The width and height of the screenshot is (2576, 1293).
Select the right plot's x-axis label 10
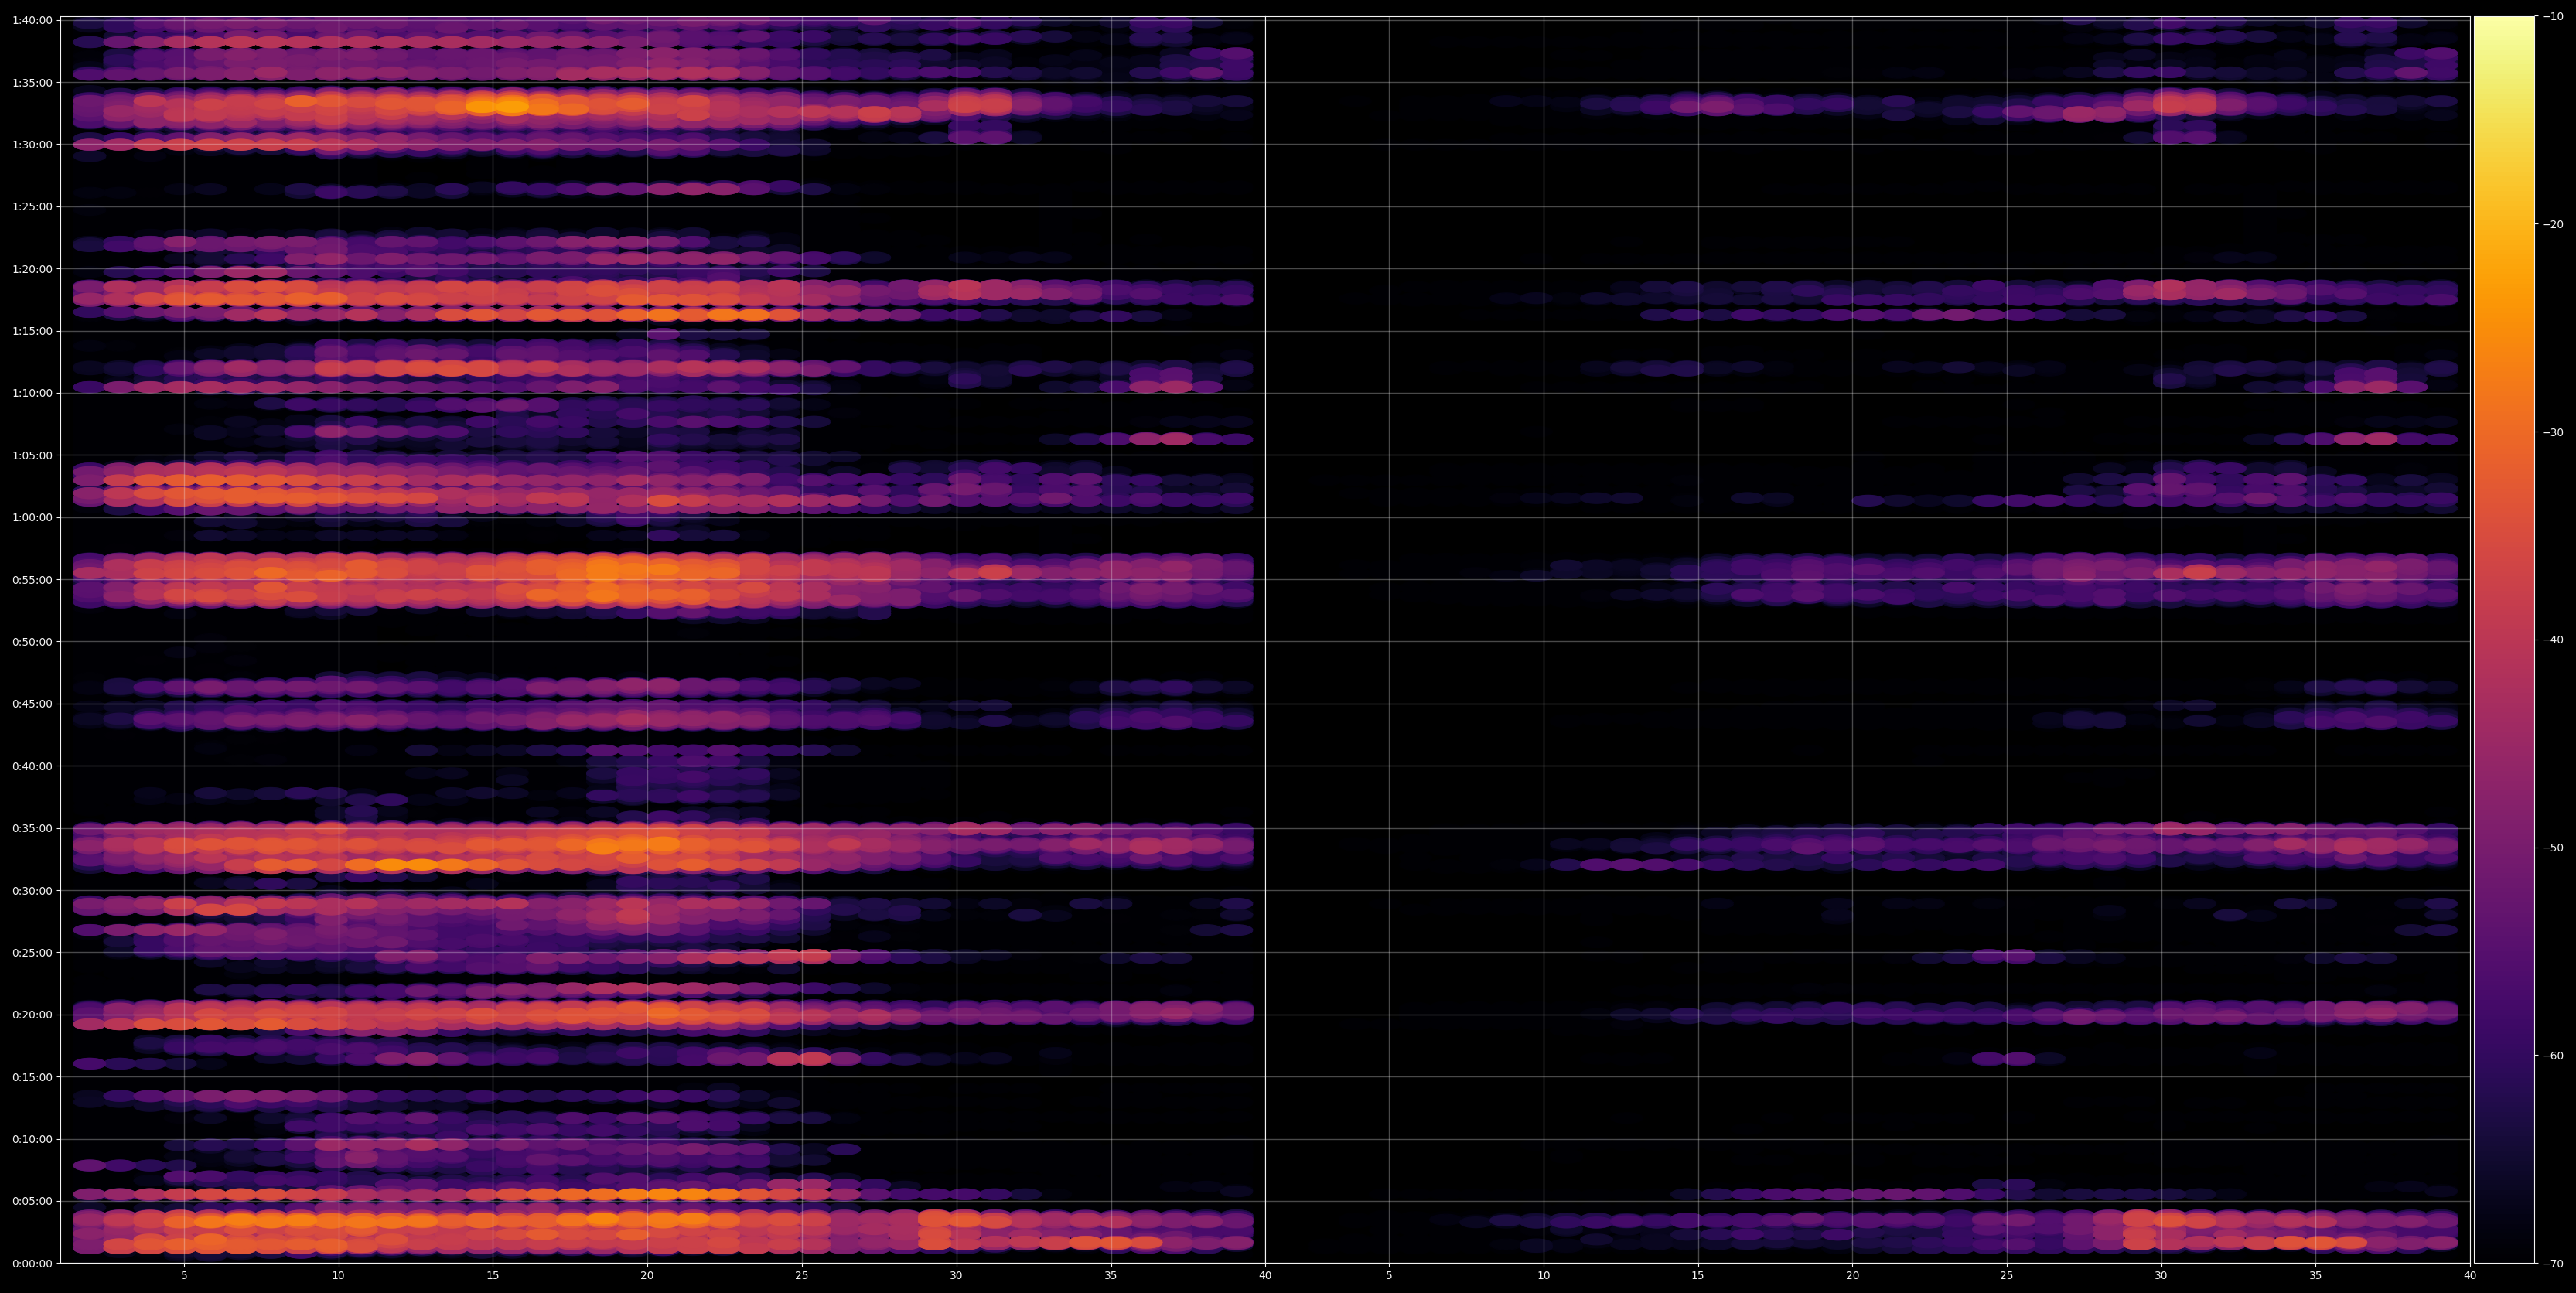tap(1543, 1276)
